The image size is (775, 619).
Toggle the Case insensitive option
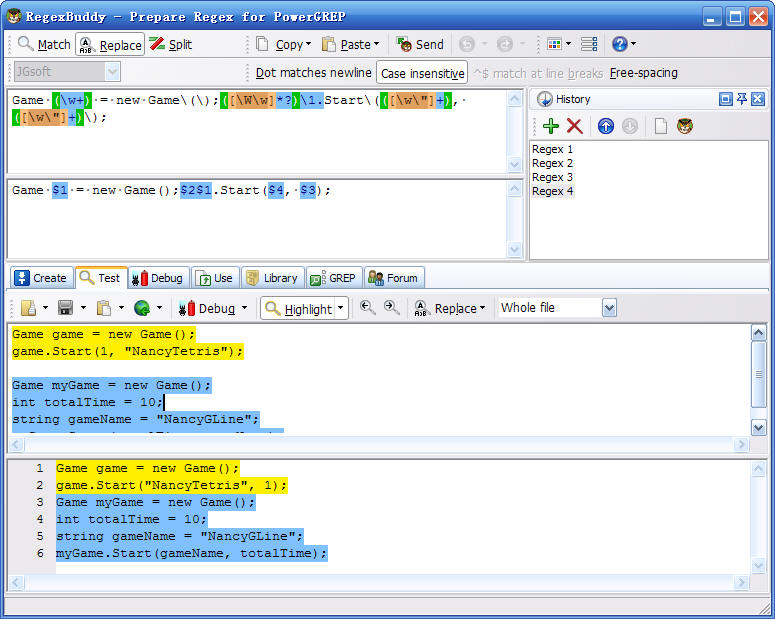[422, 73]
